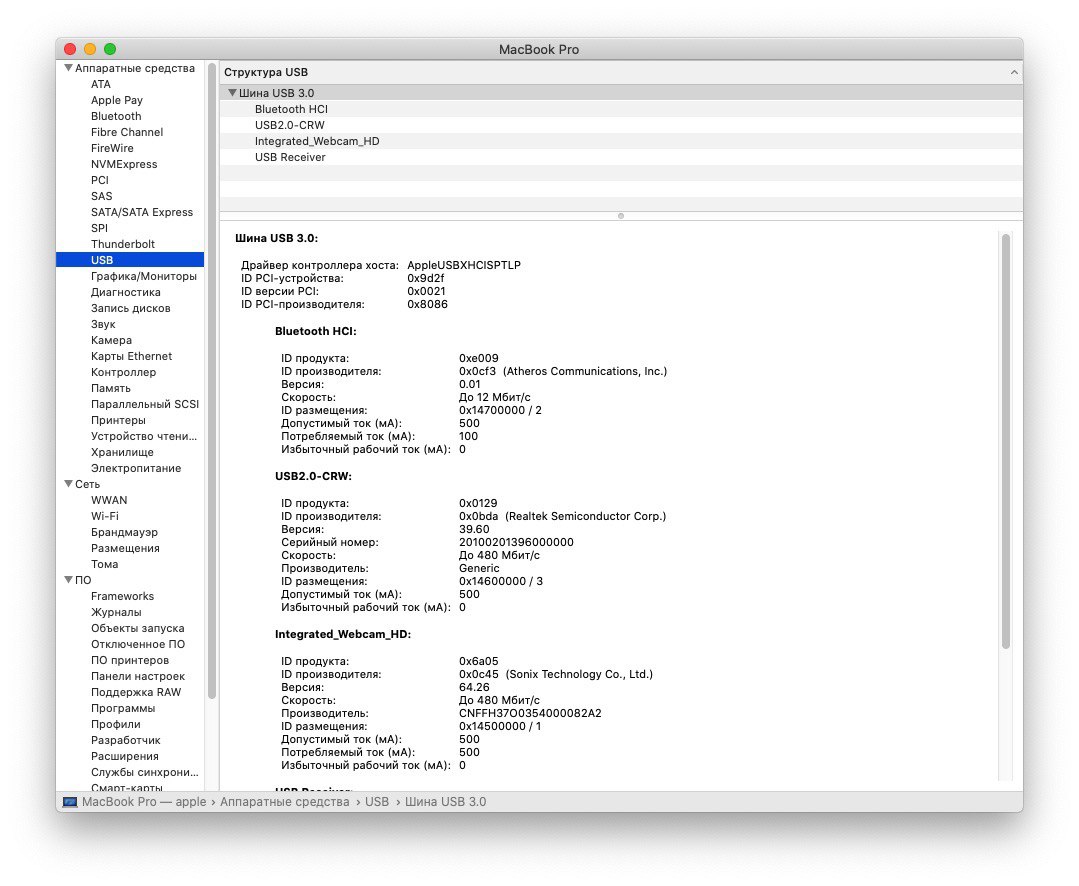The image size is (1079, 886).
Task: Click the green zoom window button
Action: coord(110,49)
